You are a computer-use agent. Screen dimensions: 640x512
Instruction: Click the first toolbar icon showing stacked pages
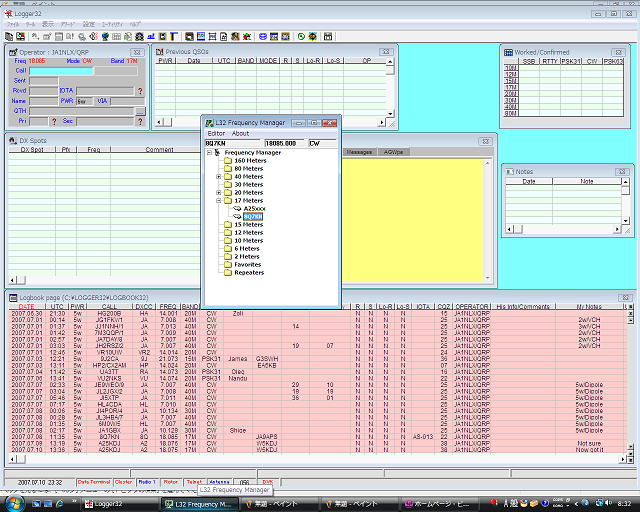point(9,37)
